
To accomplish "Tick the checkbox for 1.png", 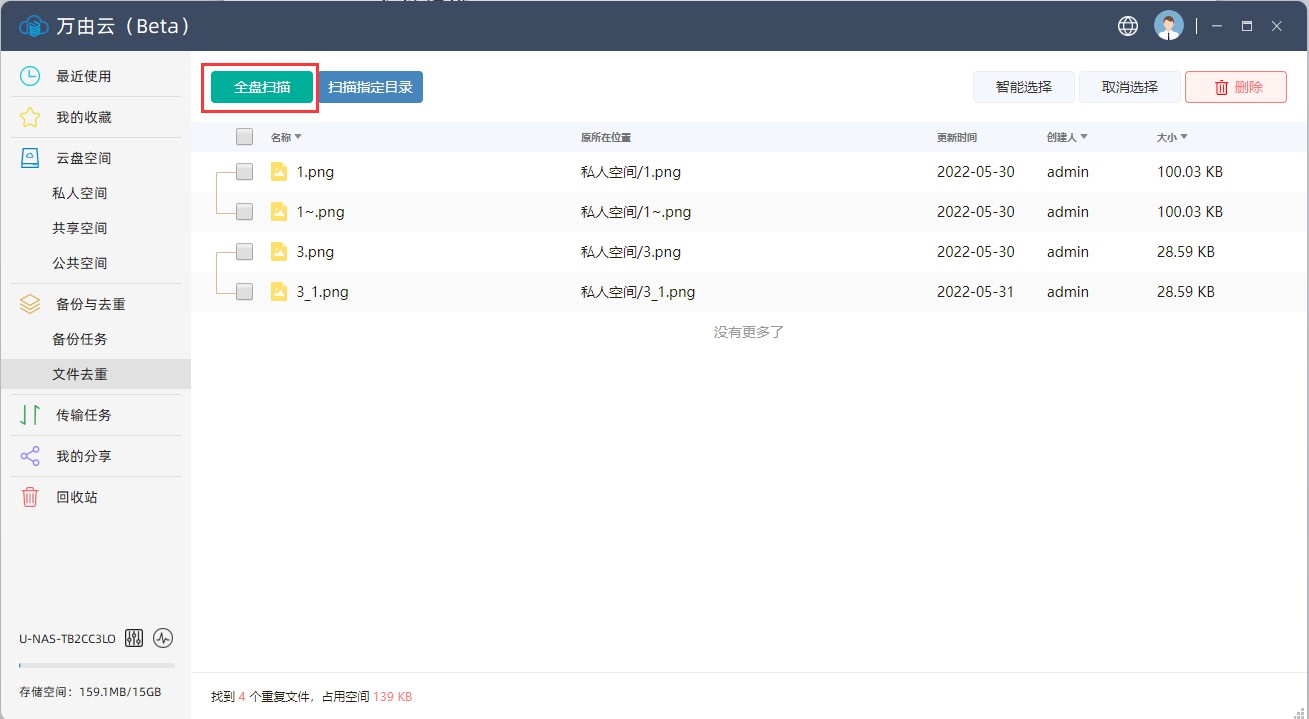I will [244, 172].
